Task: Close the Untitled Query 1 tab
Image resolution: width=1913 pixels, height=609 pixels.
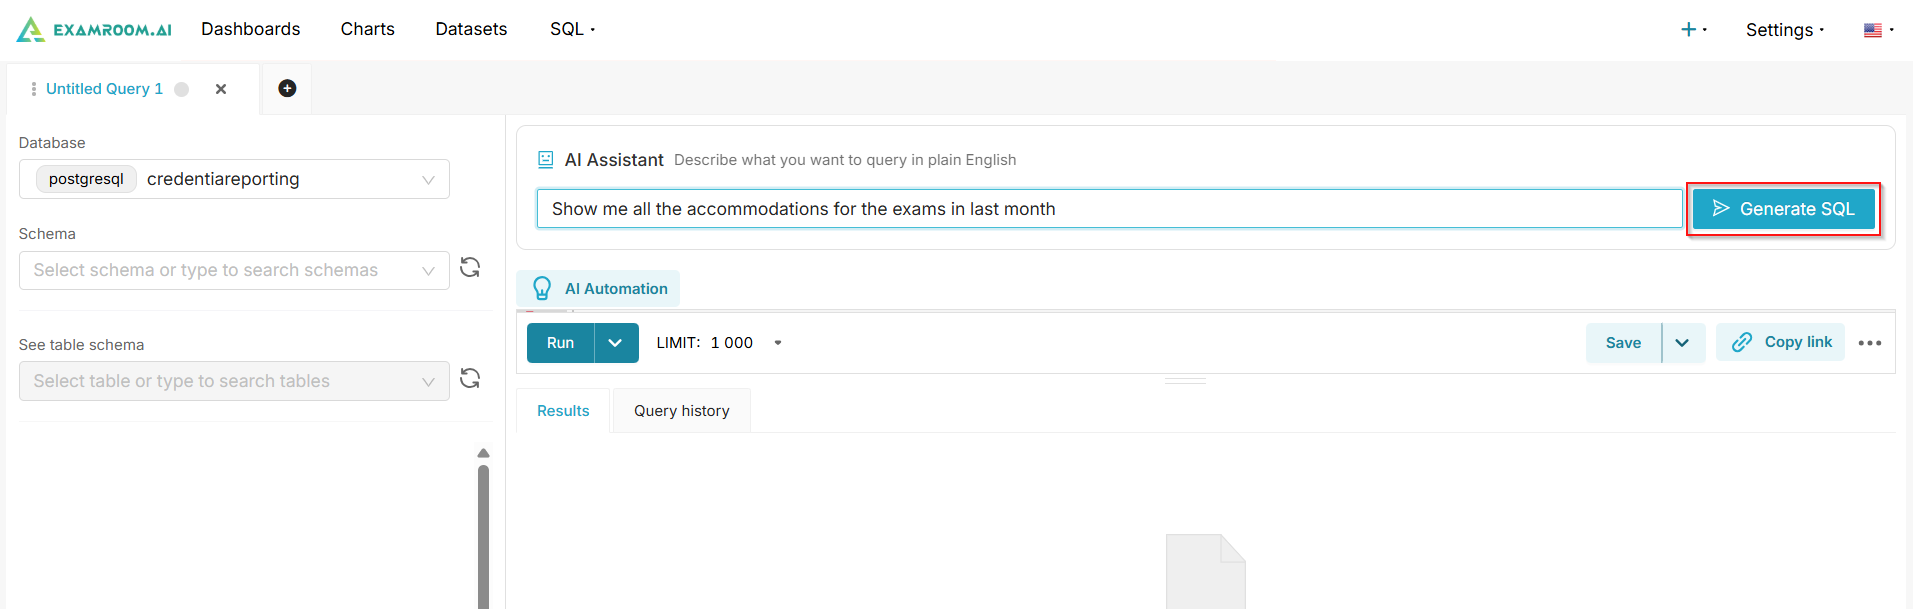Action: click(x=221, y=89)
